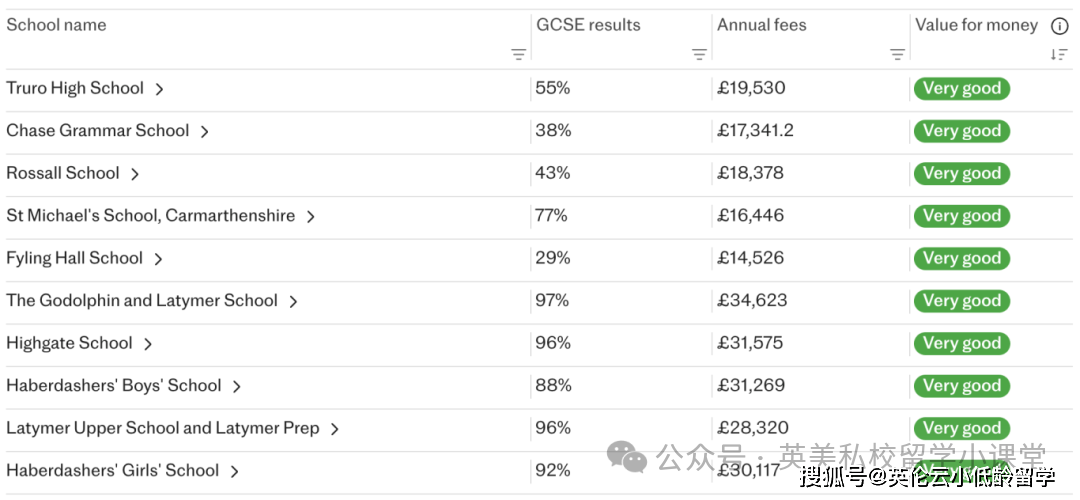The width and height of the screenshot is (1080, 500).
Task: Select the GCSE results column header
Action: (x=588, y=25)
